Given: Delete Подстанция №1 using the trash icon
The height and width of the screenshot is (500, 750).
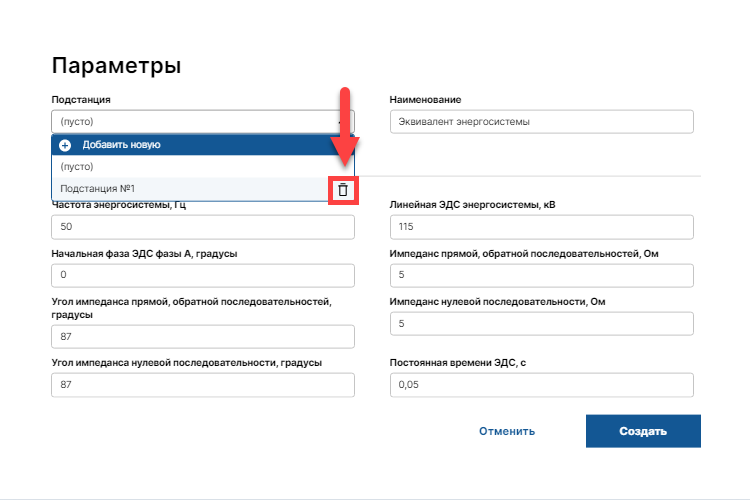Looking at the screenshot, I should click(342, 189).
